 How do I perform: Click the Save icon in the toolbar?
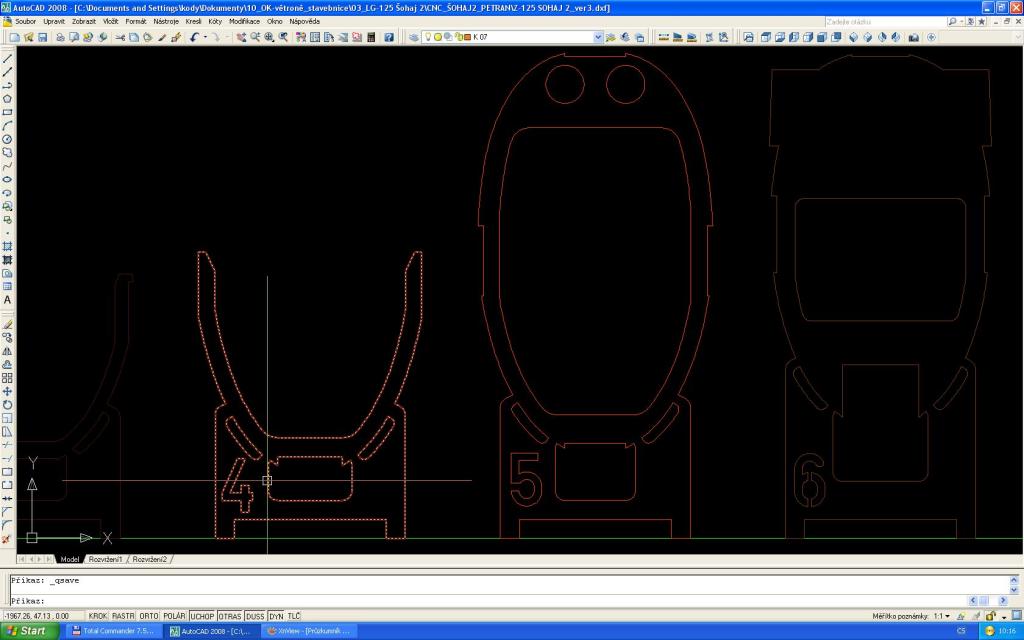click(43, 37)
